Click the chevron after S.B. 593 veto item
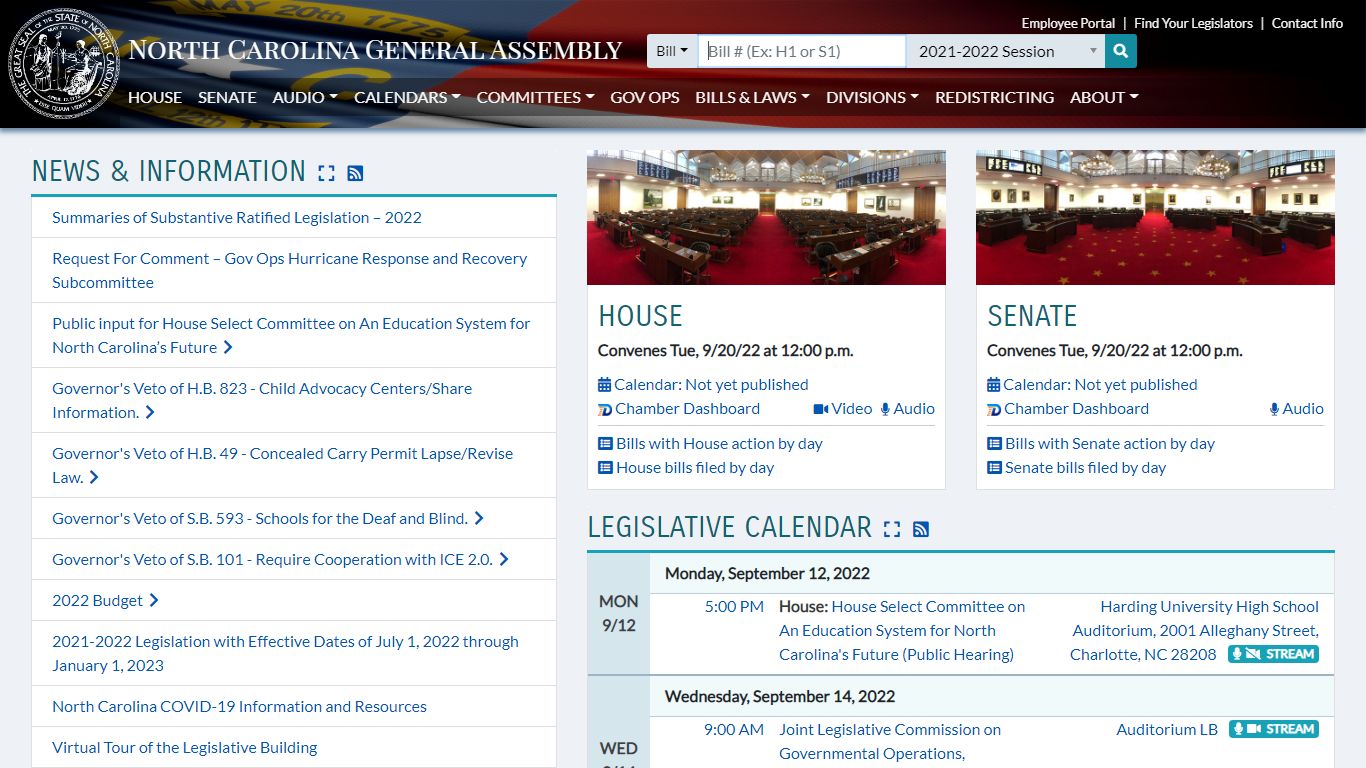The width and height of the screenshot is (1366, 768). pyautogui.click(x=479, y=518)
